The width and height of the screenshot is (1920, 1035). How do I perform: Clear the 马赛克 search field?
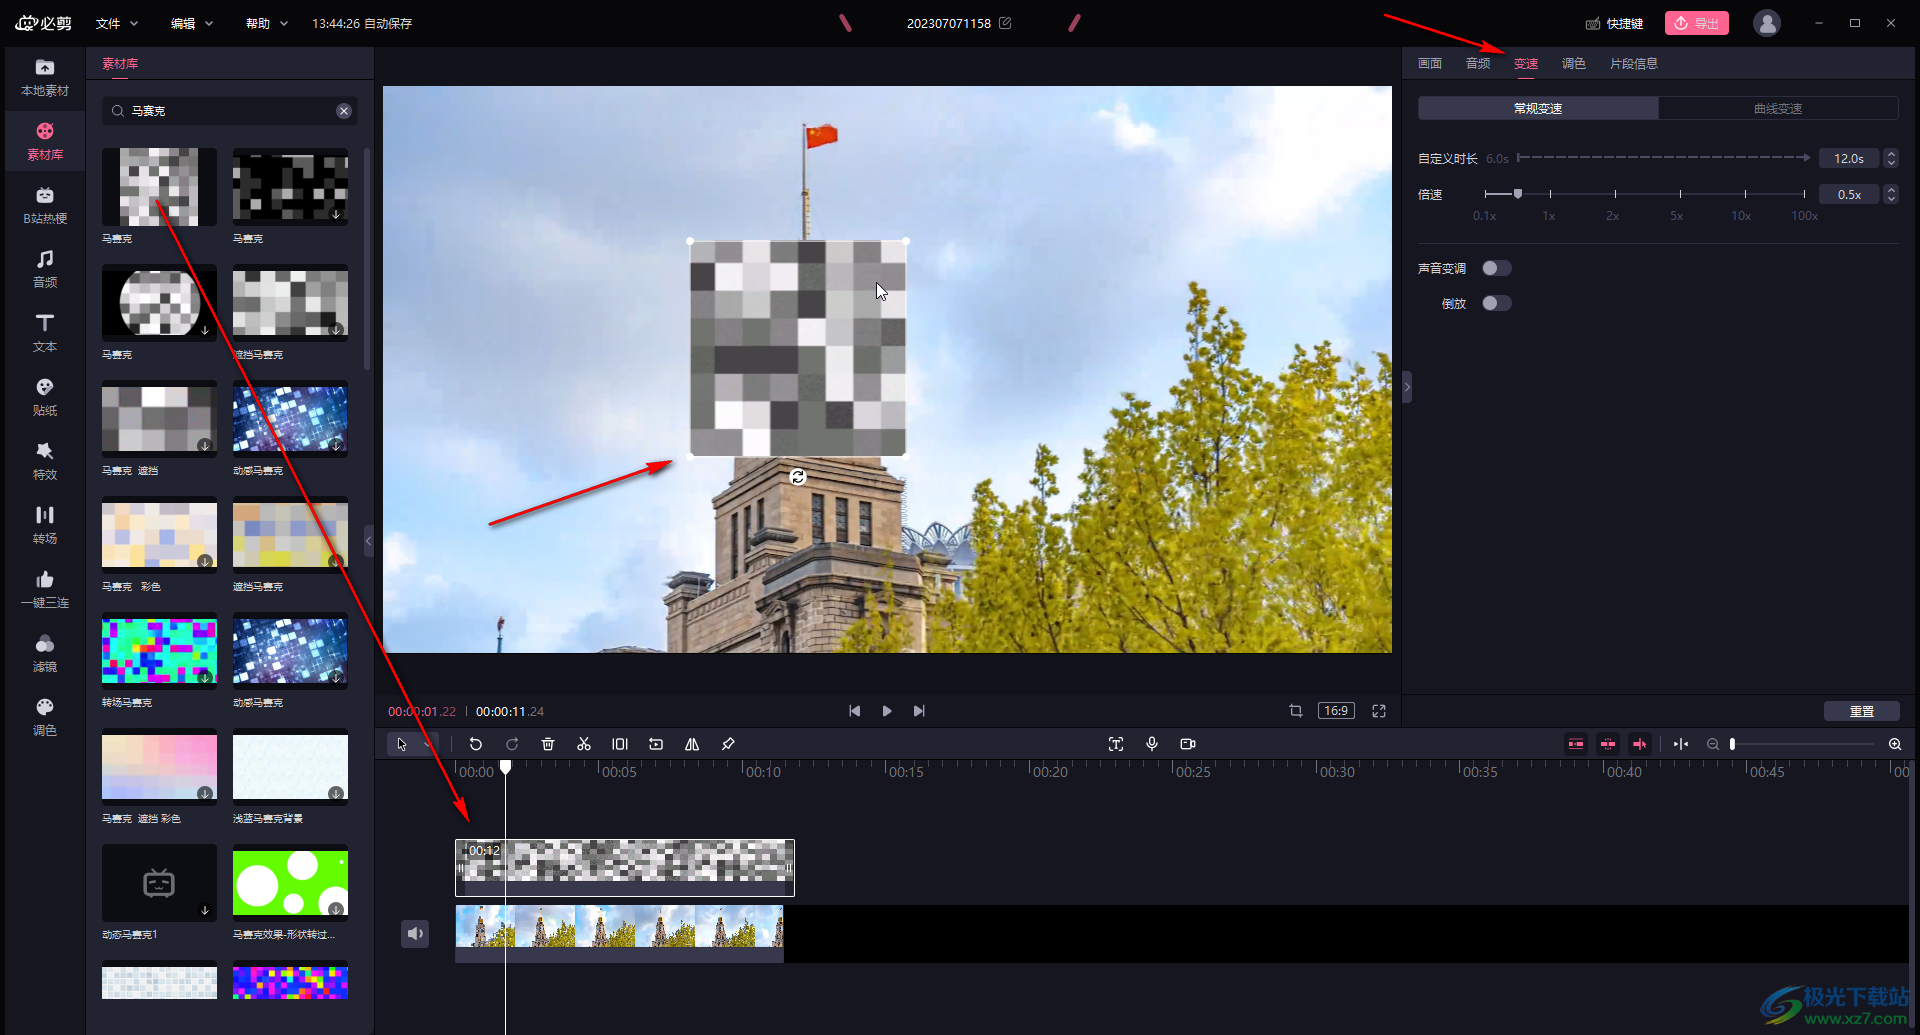[344, 111]
